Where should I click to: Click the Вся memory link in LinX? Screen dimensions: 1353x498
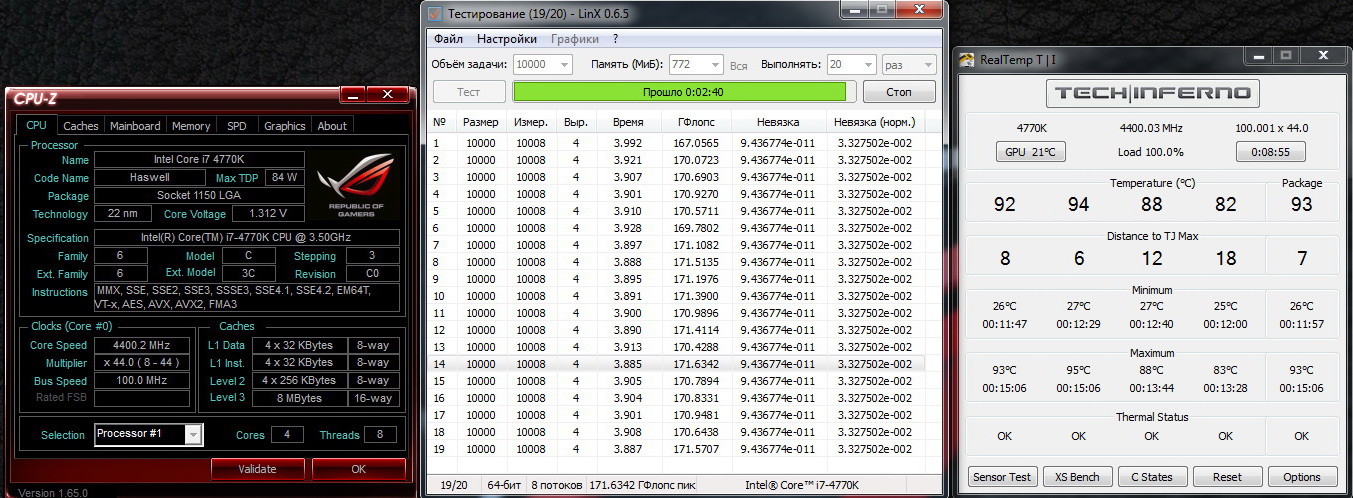coord(739,65)
